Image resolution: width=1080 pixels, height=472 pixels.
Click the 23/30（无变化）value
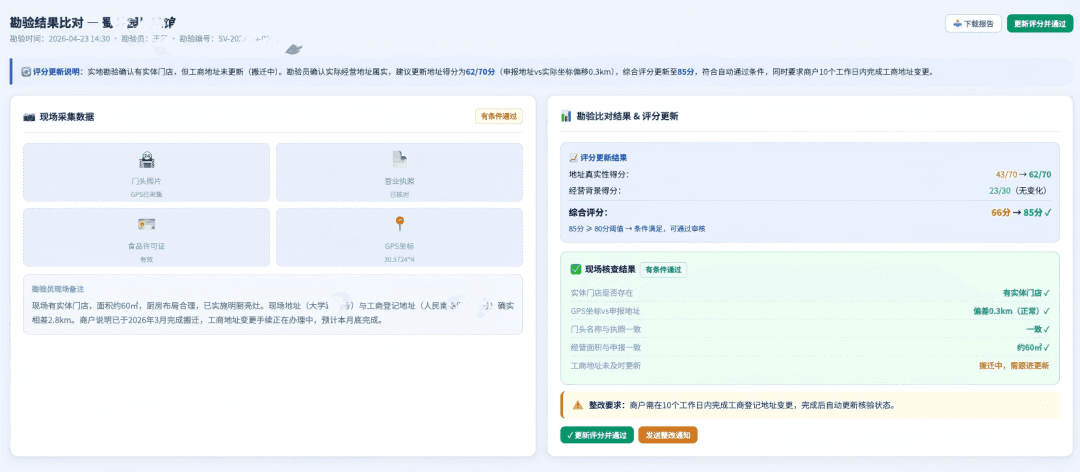1020,191
